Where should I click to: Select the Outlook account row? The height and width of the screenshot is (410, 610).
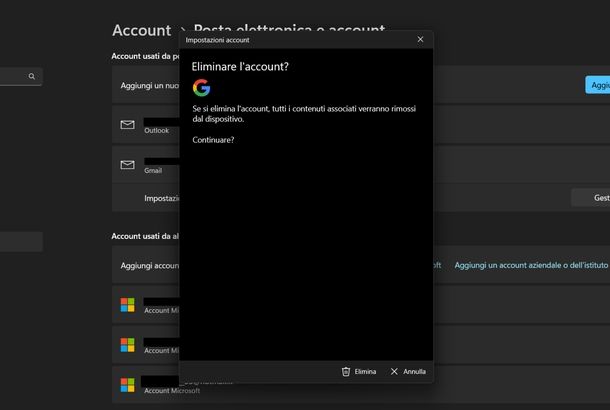[361, 124]
